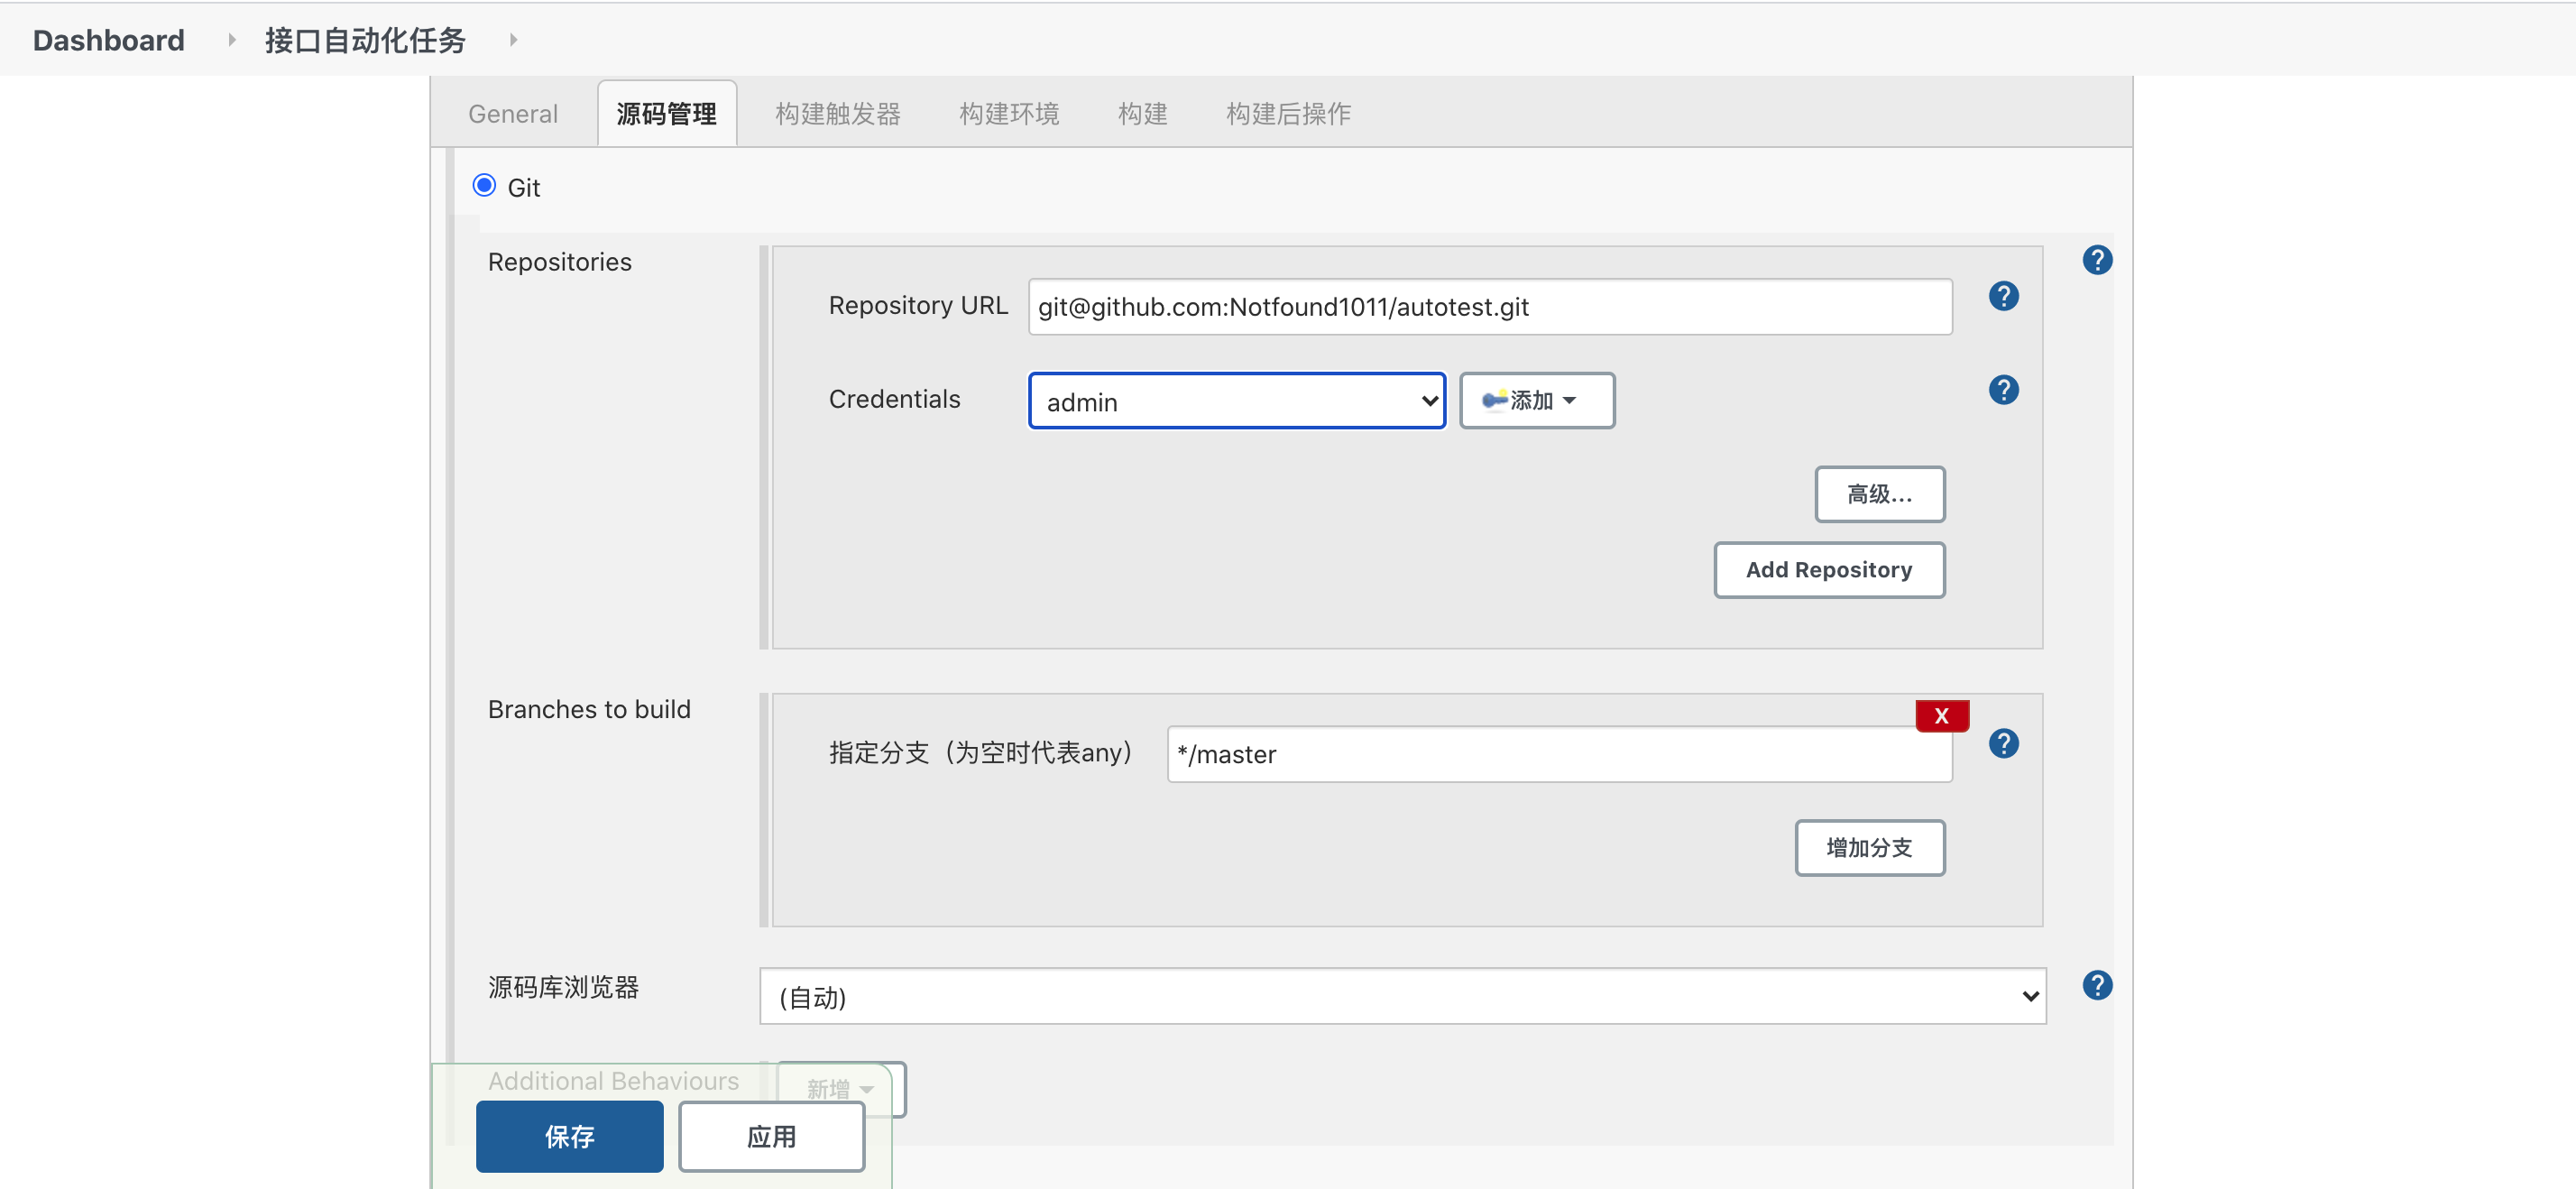Expand breadcrumb arrow after 接口自动化任务
The height and width of the screenshot is (1189, 2576).
513,40
